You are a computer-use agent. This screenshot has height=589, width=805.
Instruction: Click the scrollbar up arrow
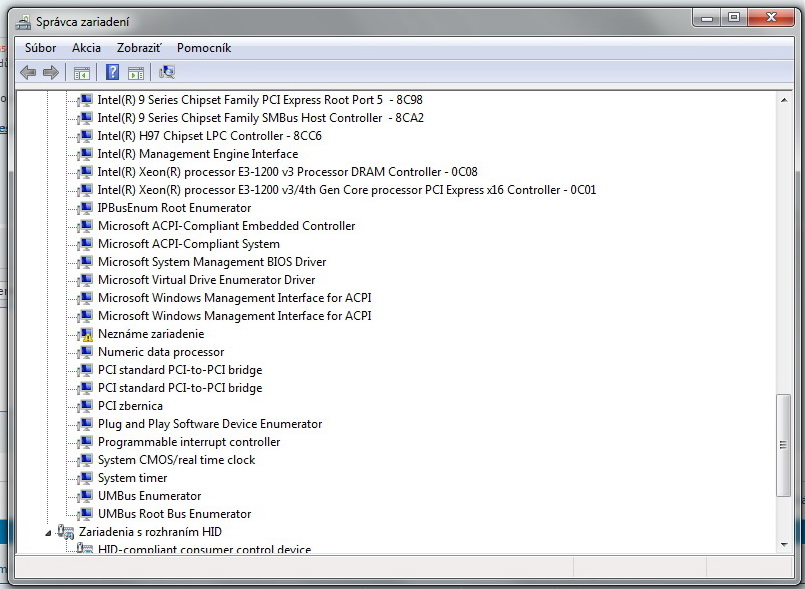point(783,100)
